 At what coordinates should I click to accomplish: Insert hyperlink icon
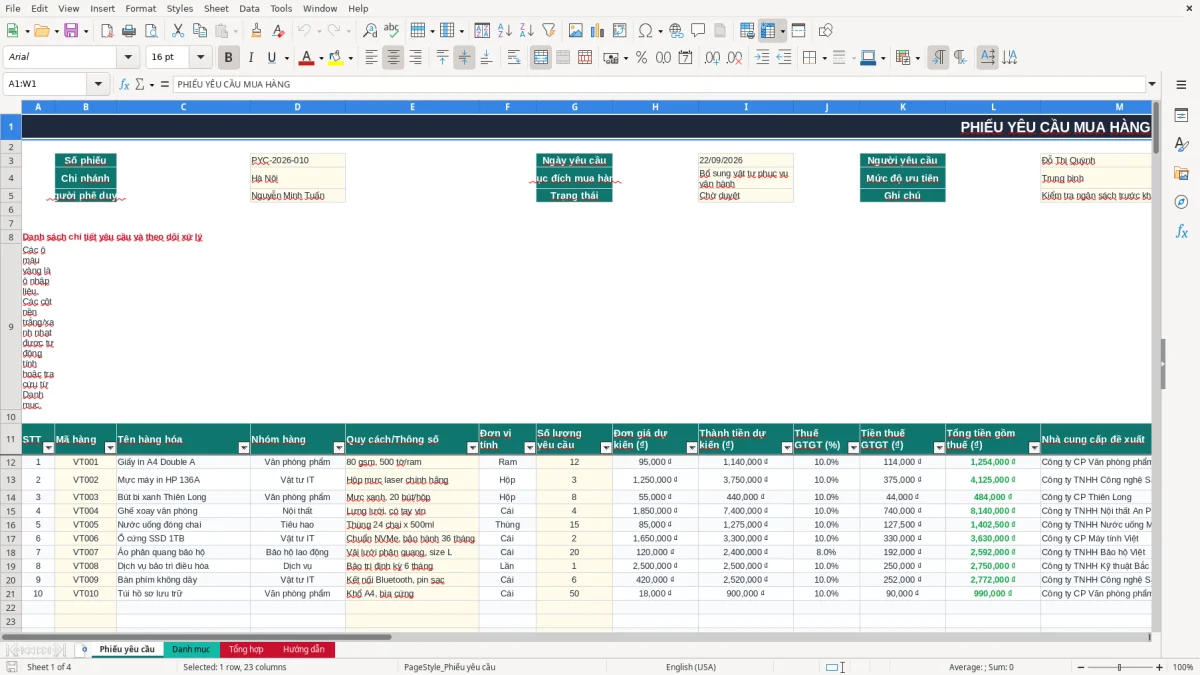click(x=676, y=31)
